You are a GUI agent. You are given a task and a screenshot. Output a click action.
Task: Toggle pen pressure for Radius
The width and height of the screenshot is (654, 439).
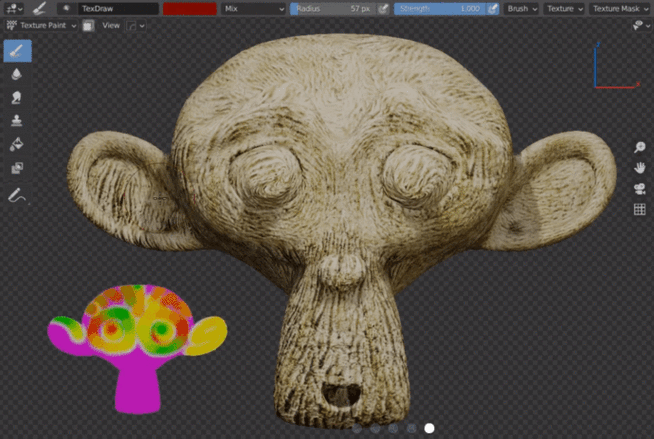point(383,8)
